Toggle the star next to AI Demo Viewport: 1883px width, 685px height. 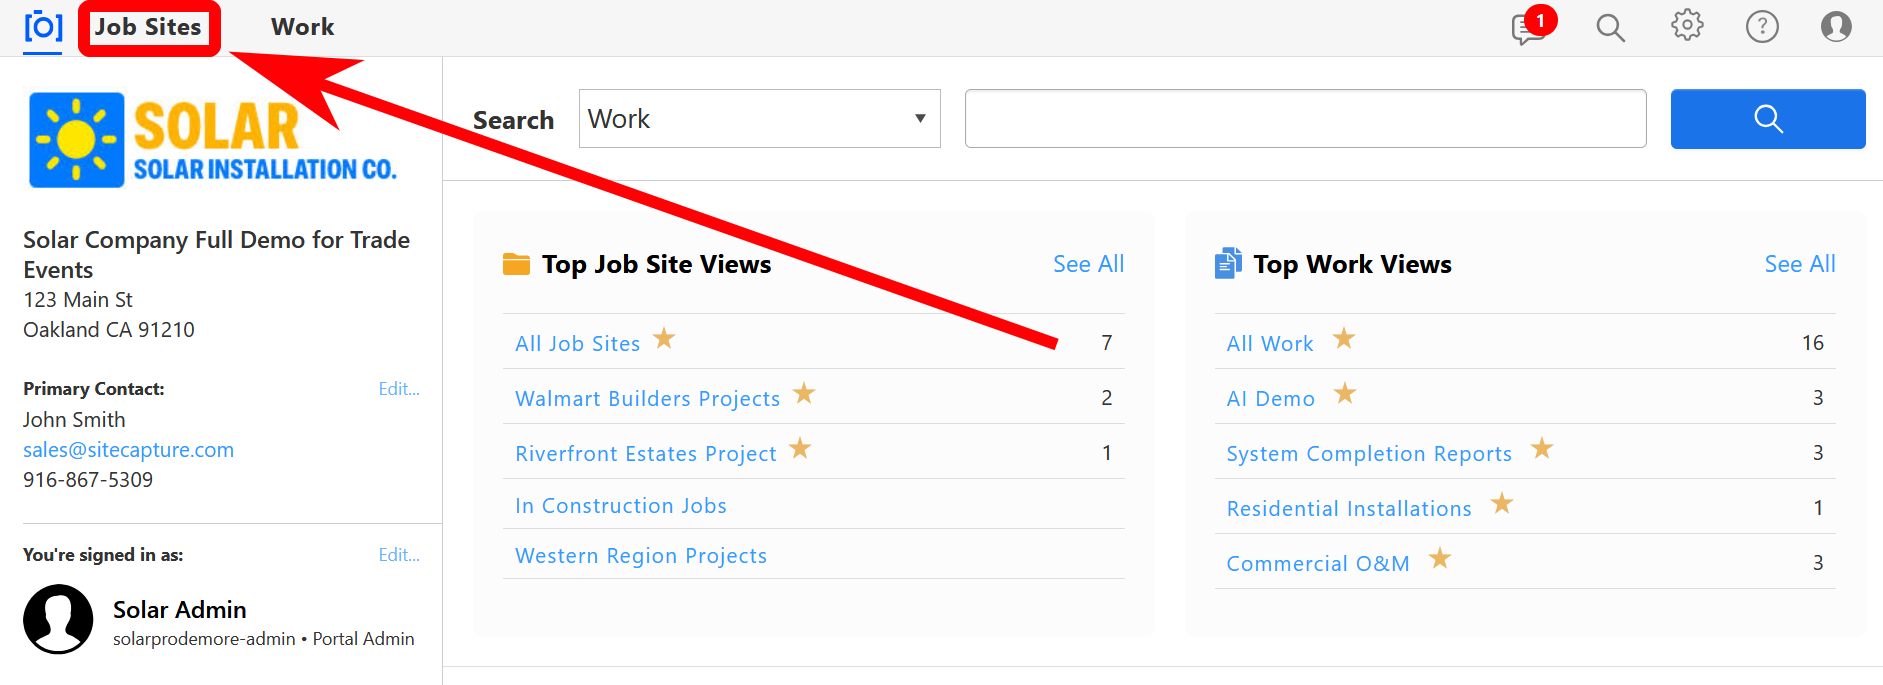click(x=1345, y=394)
